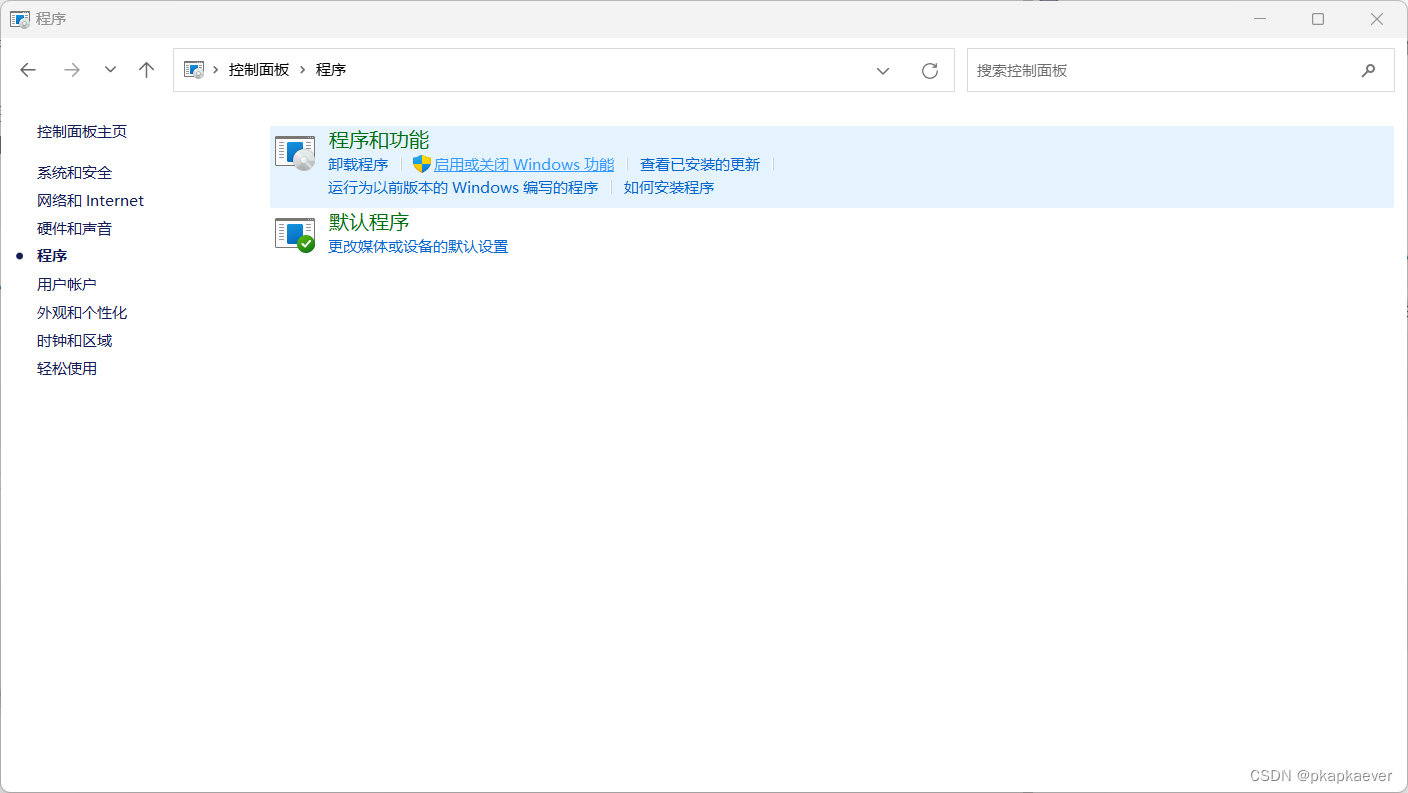Click inside the 搜索控制面板 search field
Image resolution: width=1408 pixels, height=793 pixels.
point(1100,70)
